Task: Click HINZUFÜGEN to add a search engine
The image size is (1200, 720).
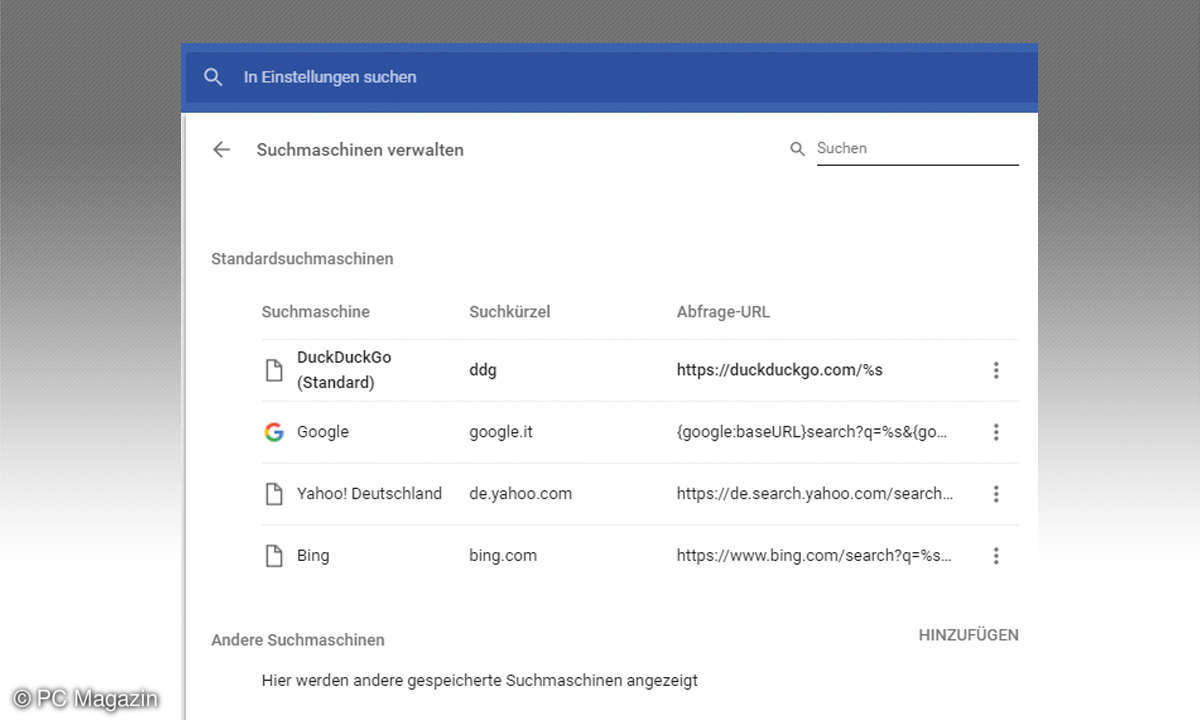Action: (x=968, y=635)
